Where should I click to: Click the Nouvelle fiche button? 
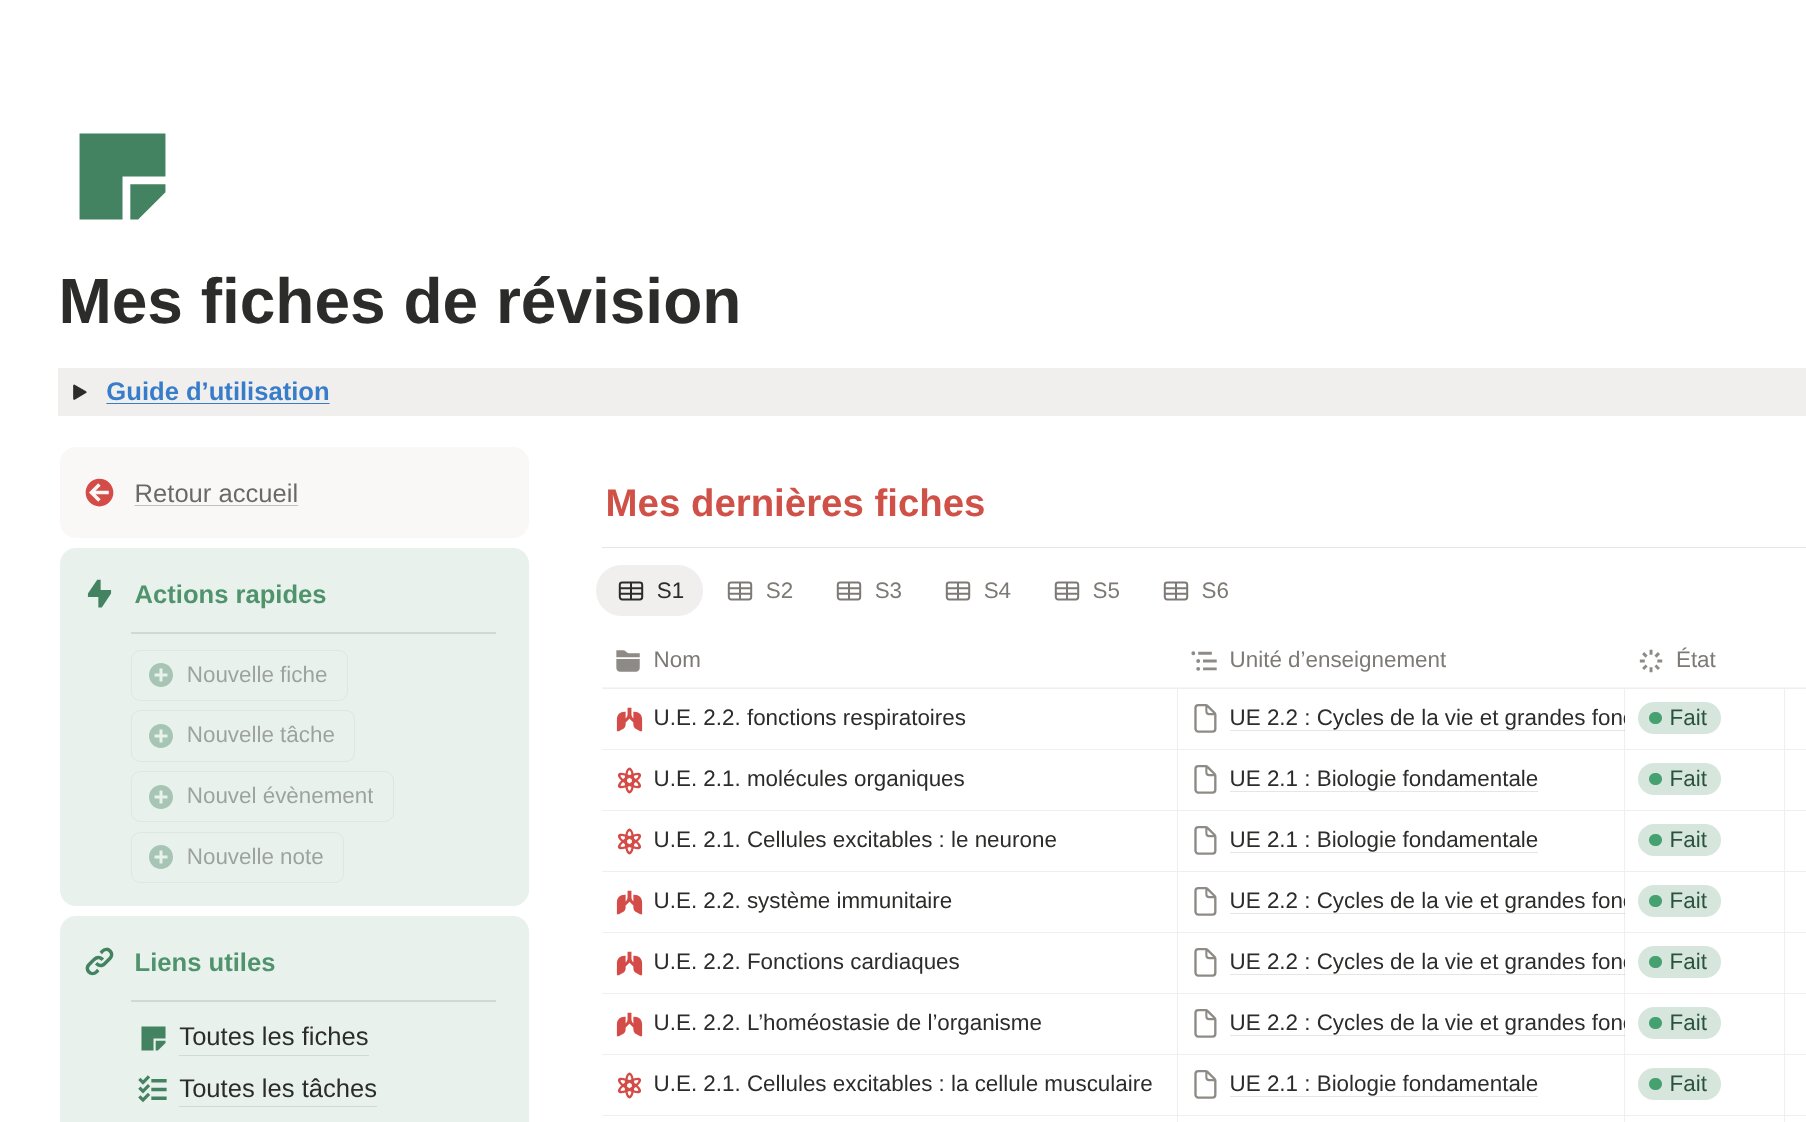point(239,675)
